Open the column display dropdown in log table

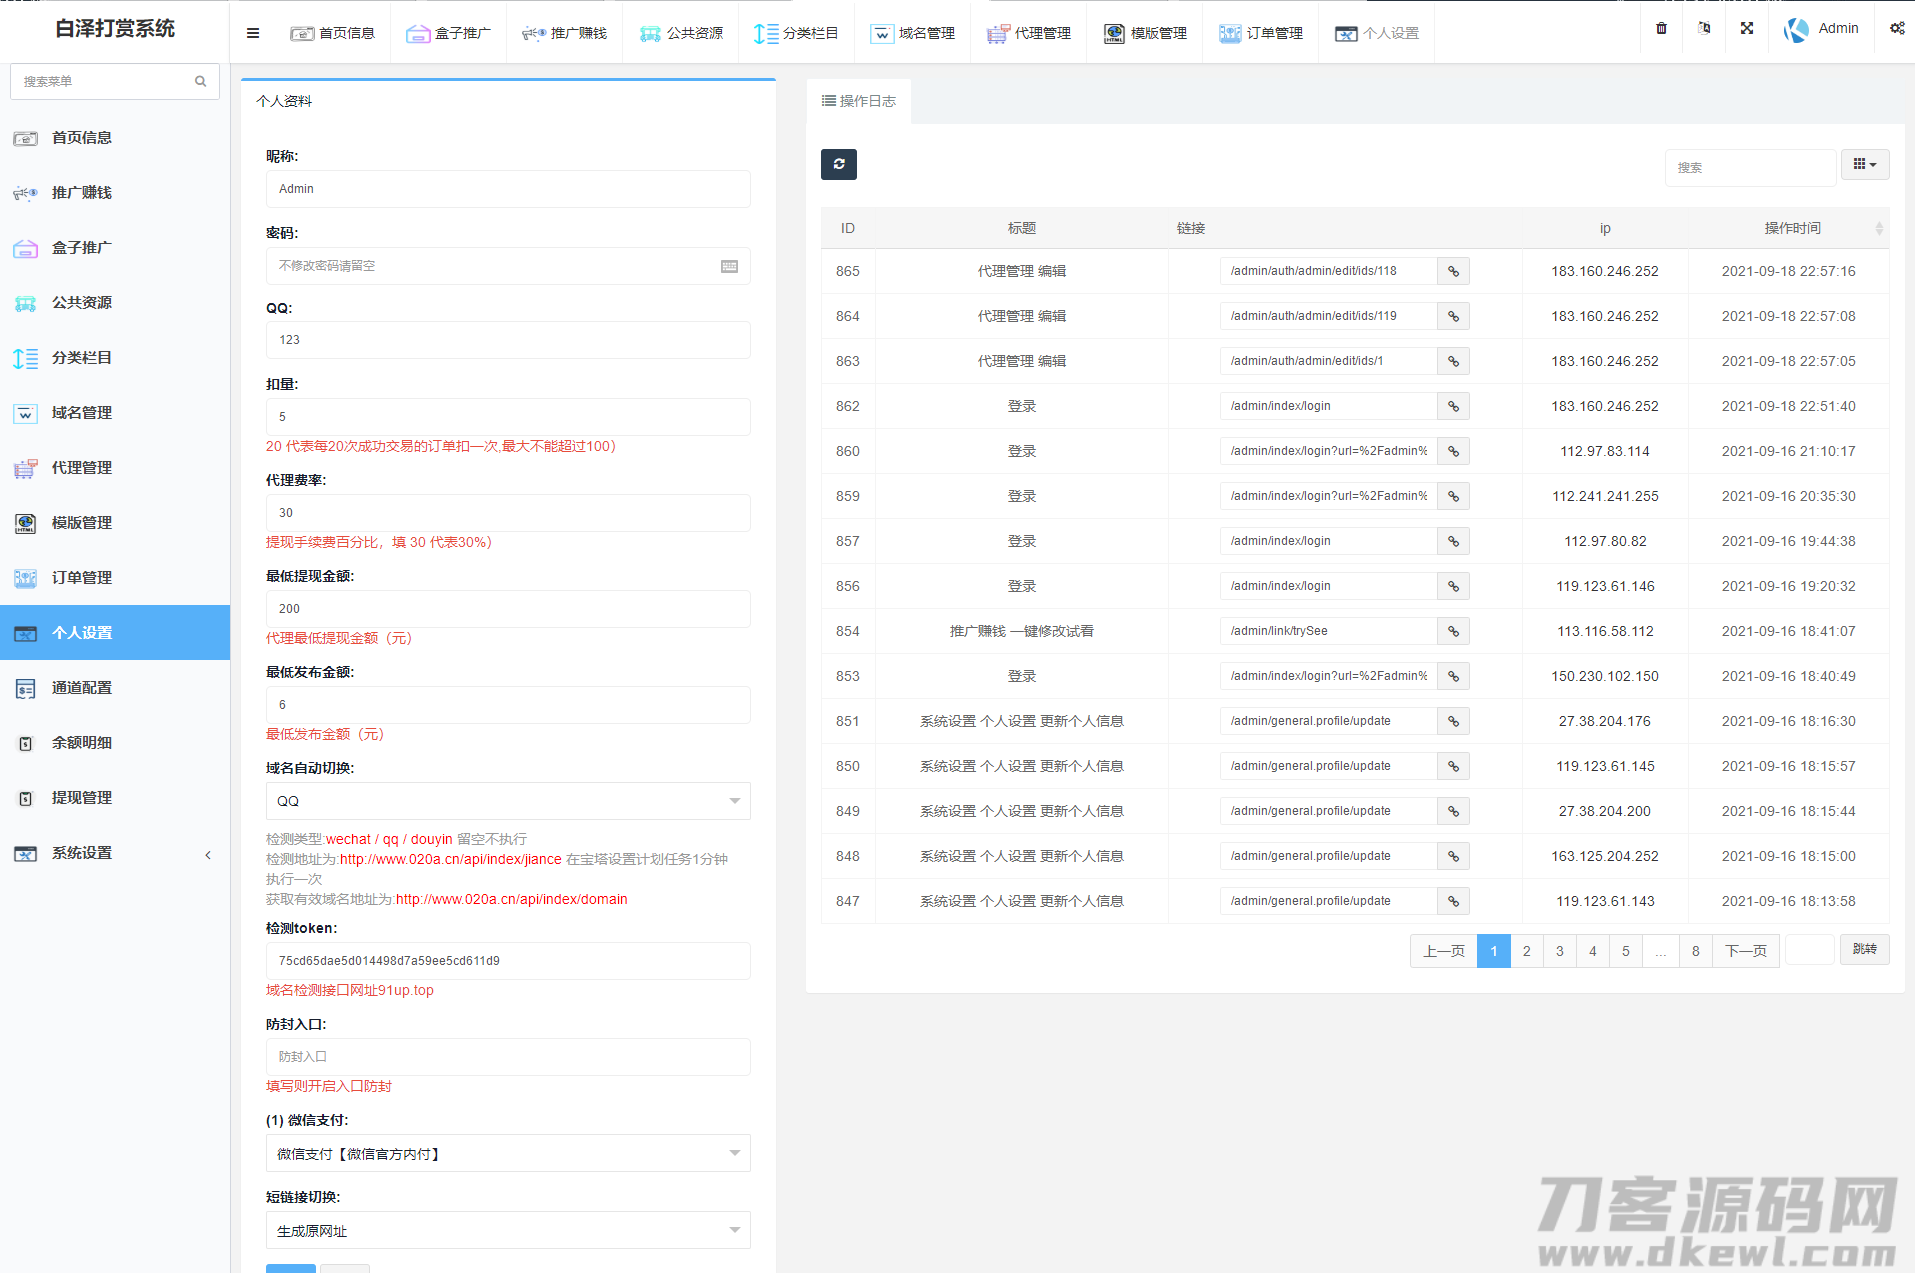pyautogui.click(x=1864, y=165)
